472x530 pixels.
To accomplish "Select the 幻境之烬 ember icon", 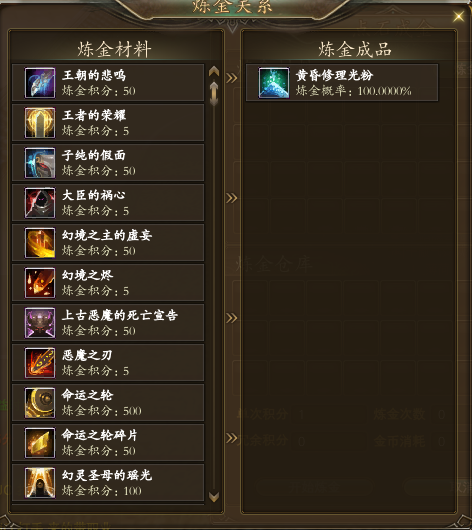I will click(x=40, y=283).
